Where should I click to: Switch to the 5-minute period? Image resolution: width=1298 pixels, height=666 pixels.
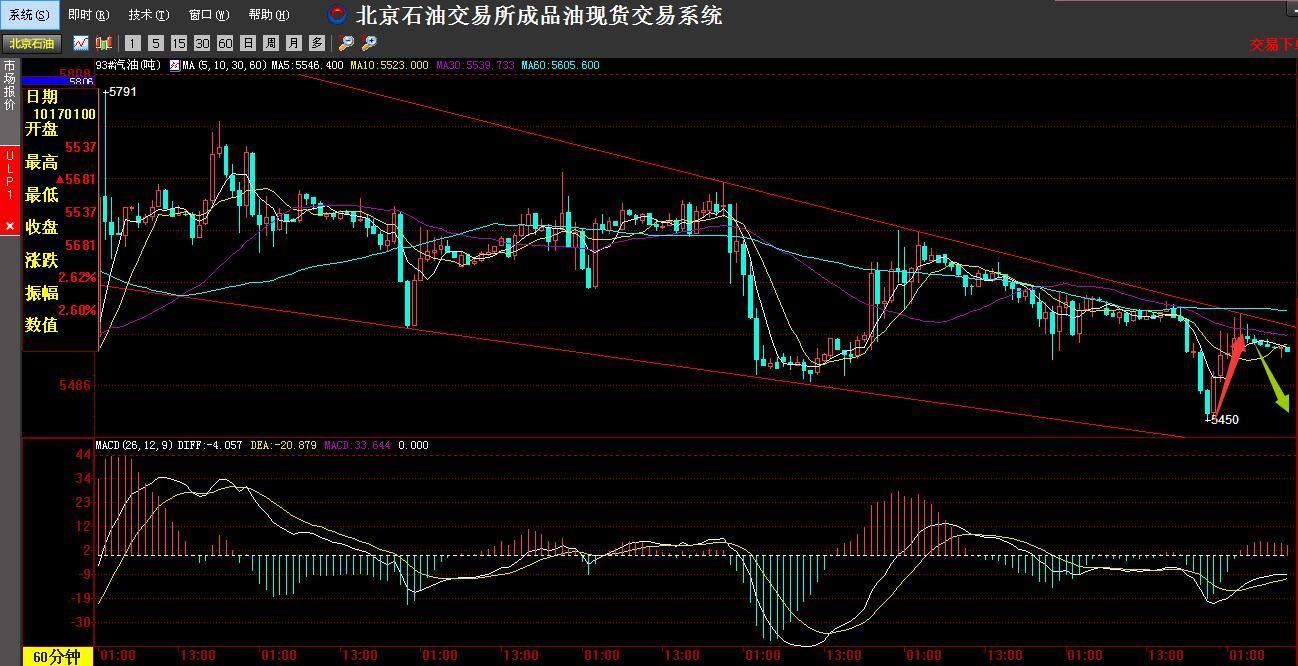[156, 43]
